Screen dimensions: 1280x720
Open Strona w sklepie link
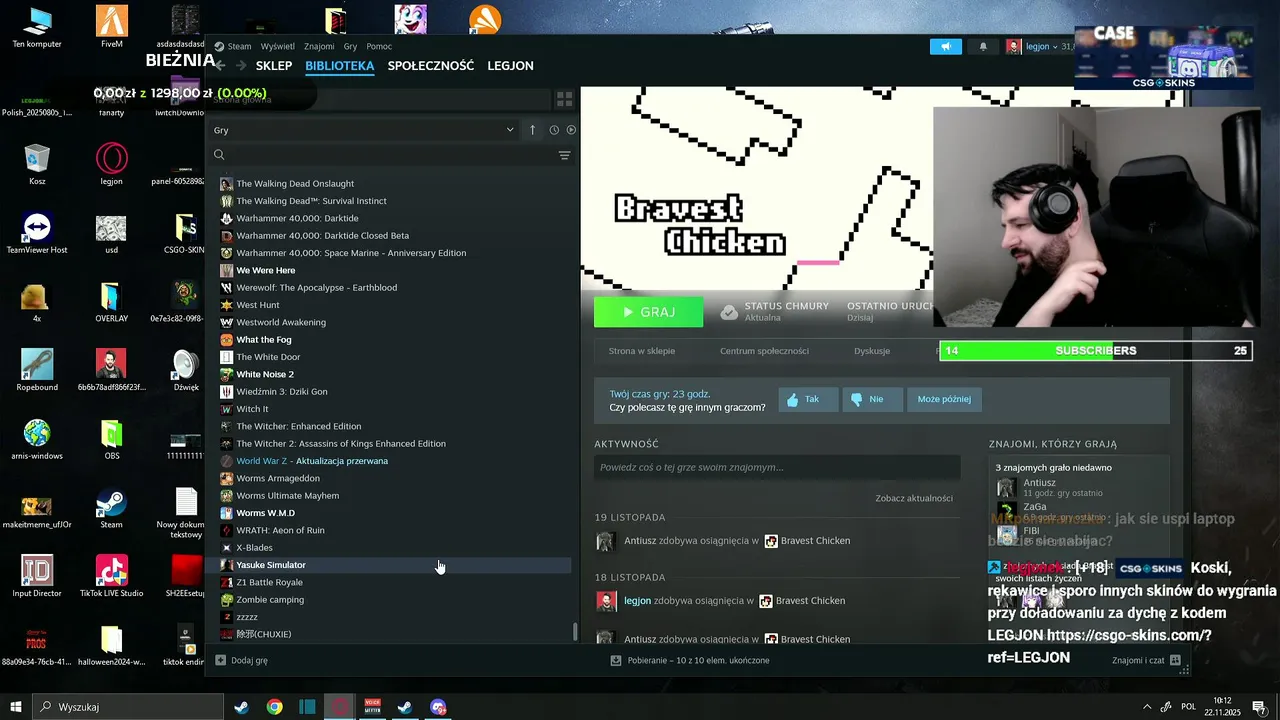tap(642, 351)
